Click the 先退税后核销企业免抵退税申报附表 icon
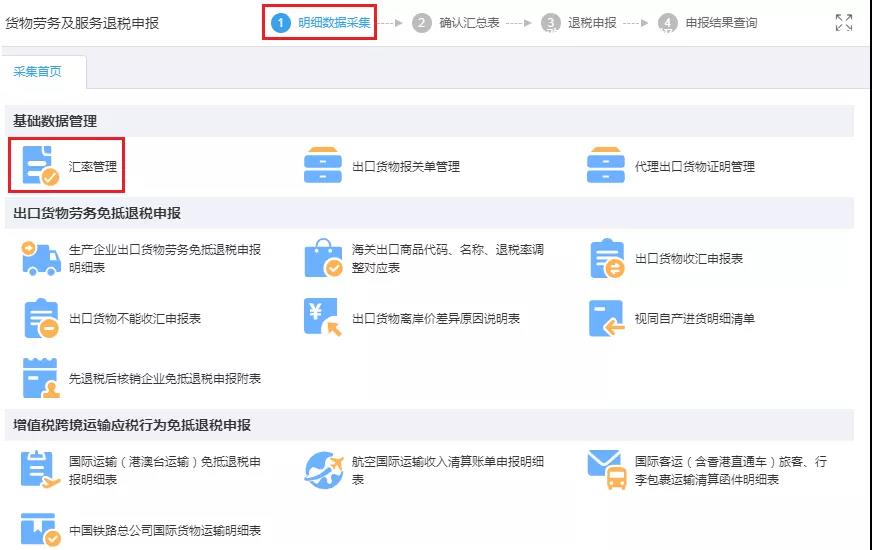Screen dimensions: 872x550 click(42, 378)
